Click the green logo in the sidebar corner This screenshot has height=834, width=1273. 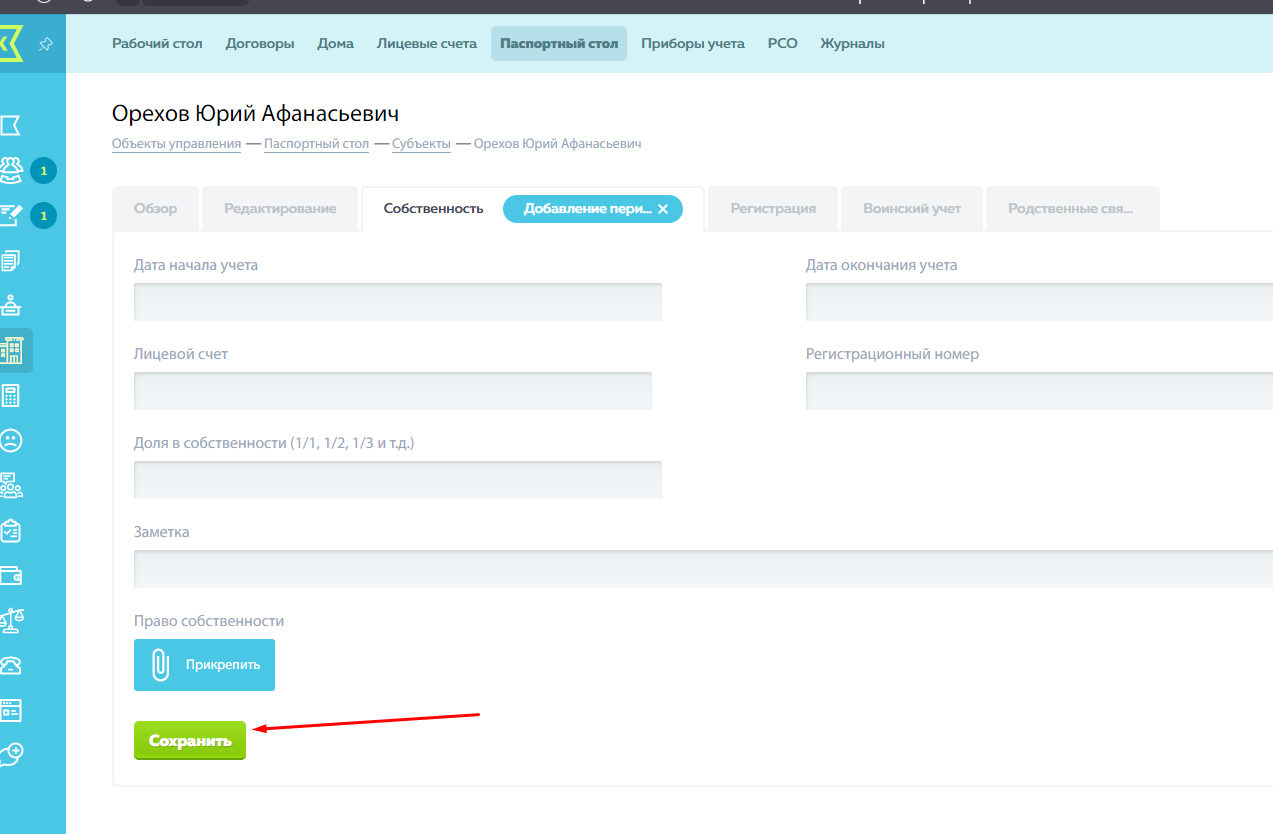click(10, 45)
